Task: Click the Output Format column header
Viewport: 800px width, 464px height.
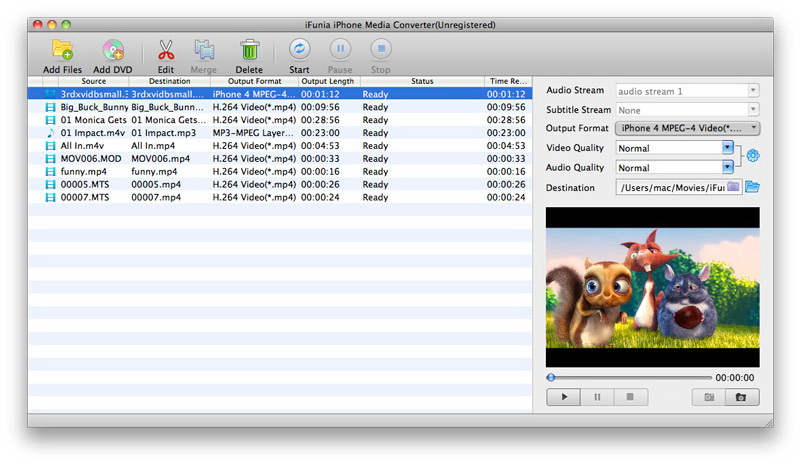Action: pos(254,81)
